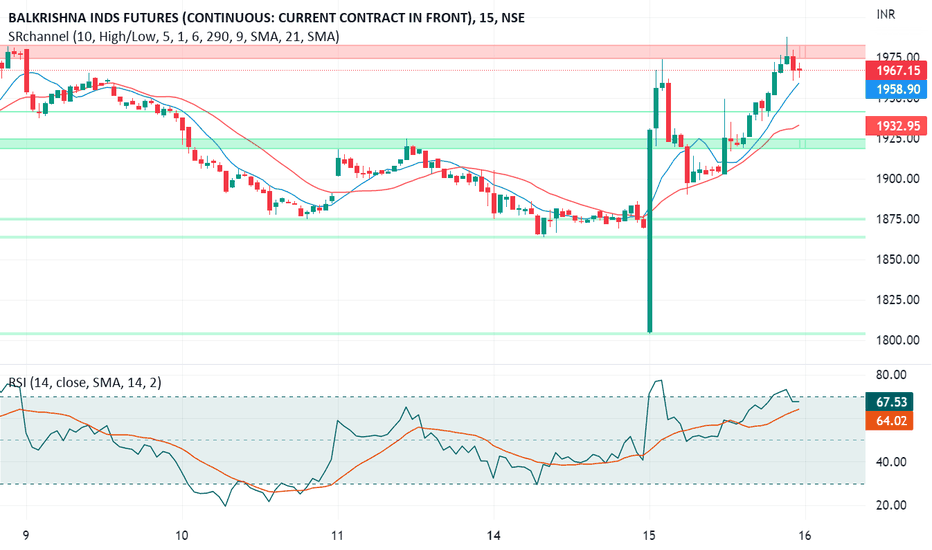Image resolution: width=932 pixels, height=550 pixels.
Task: Click date label 11 on time axis
Action: coord(338,536)
